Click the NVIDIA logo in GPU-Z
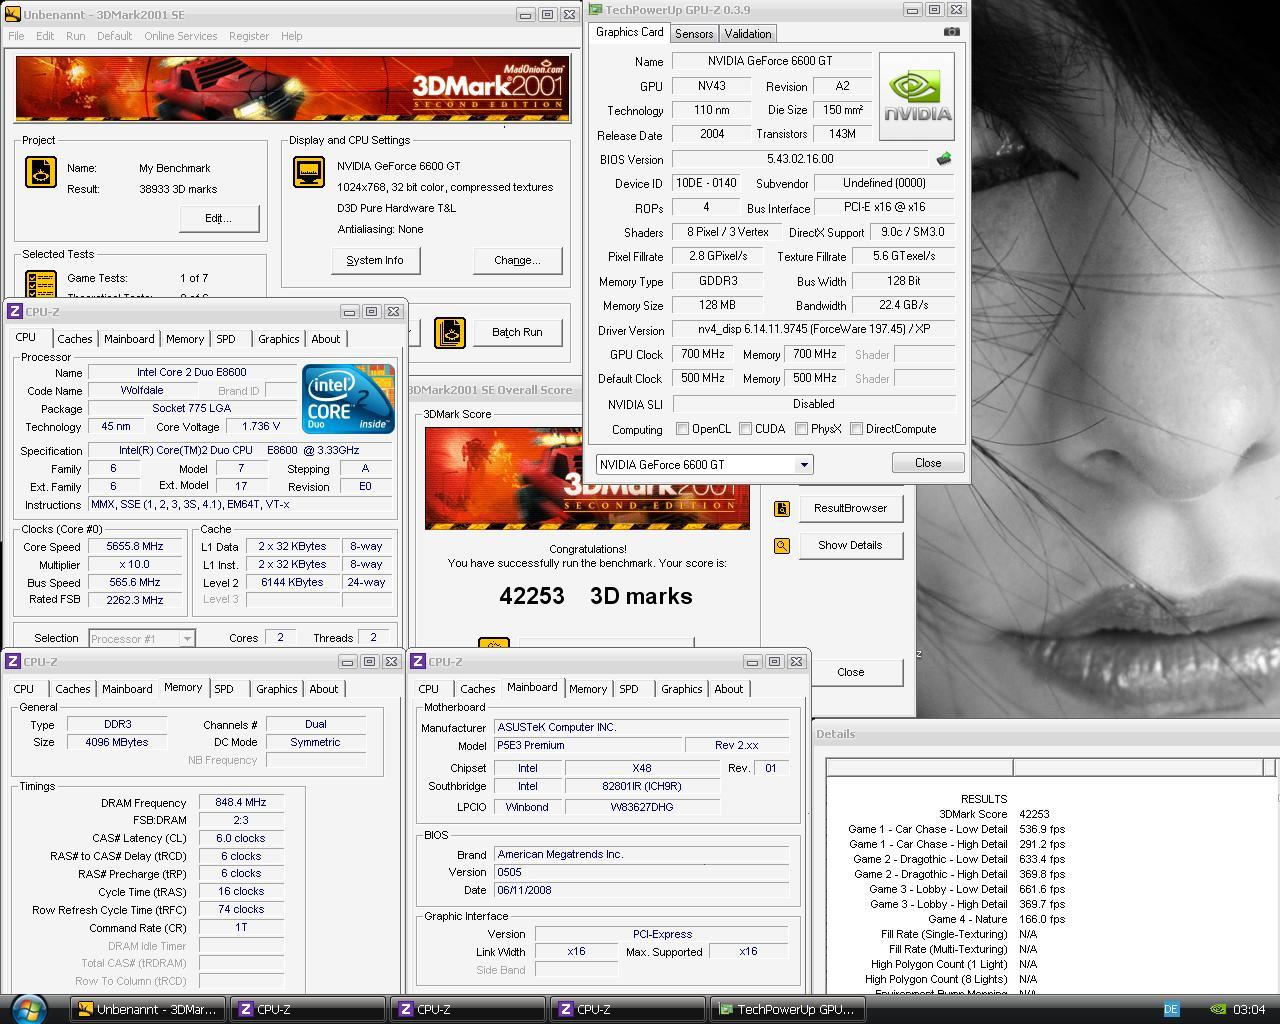Image resolution: width=1280 pixels, height=1024 pixels. click(917, 96)
